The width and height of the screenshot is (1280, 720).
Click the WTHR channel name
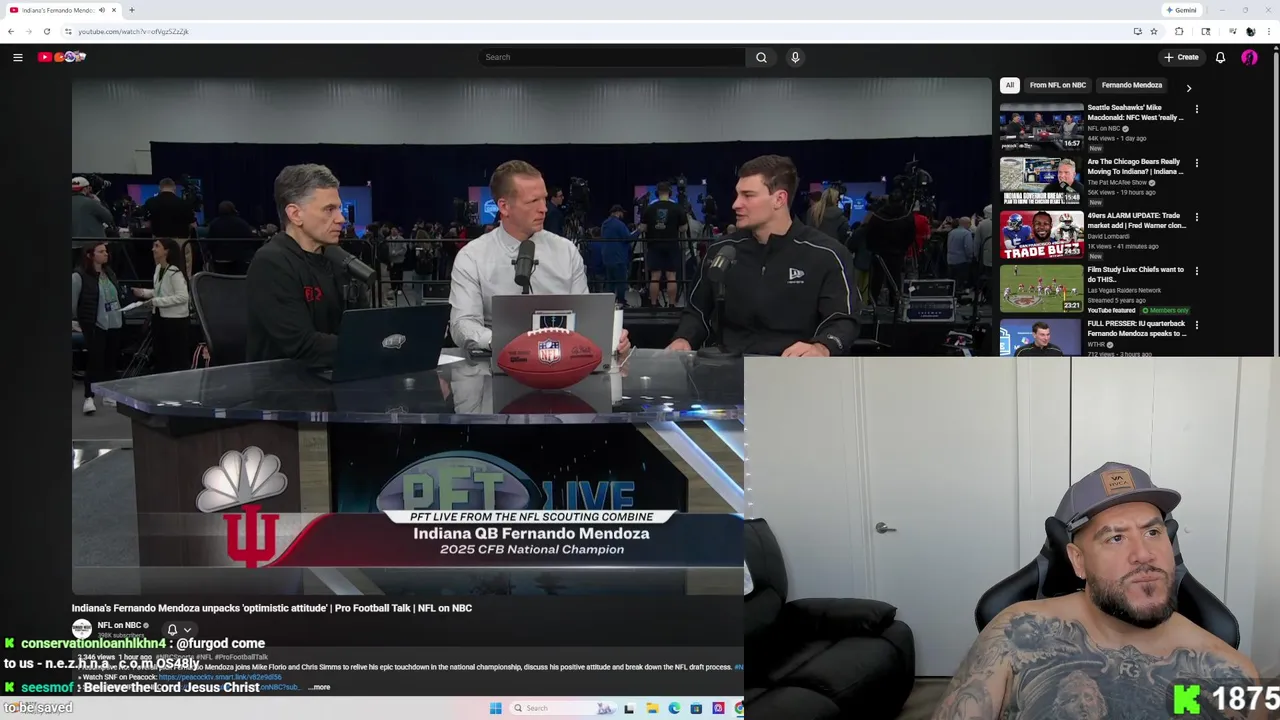[1096, 344]
